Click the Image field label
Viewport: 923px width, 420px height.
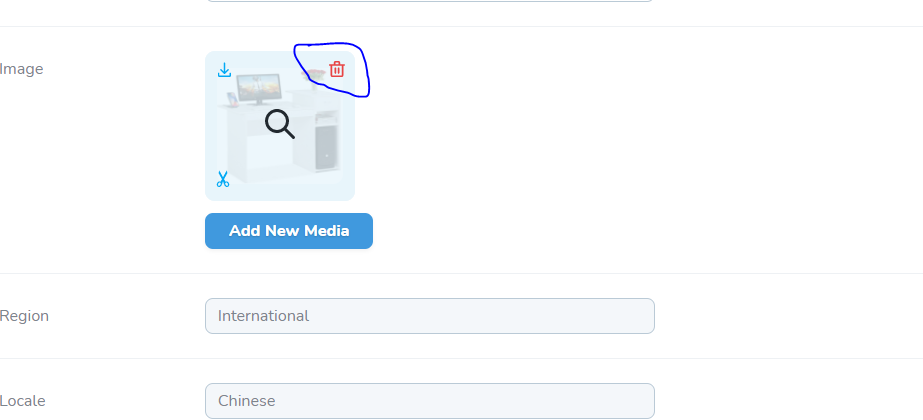coord(22,69)
